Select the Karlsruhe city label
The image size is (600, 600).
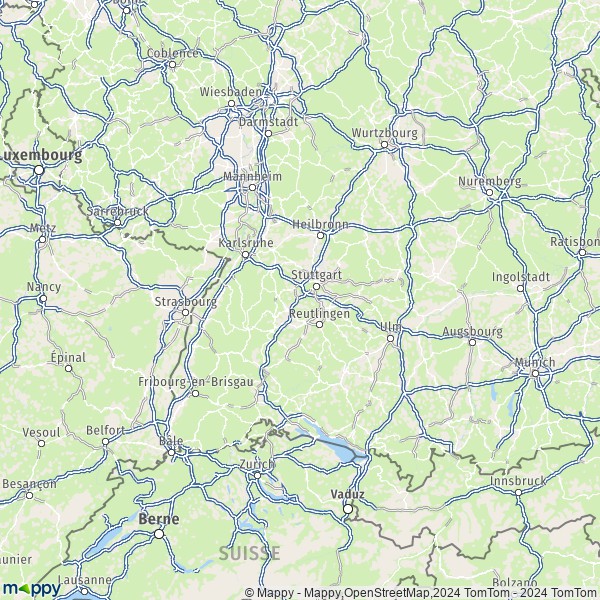(246, 243)
